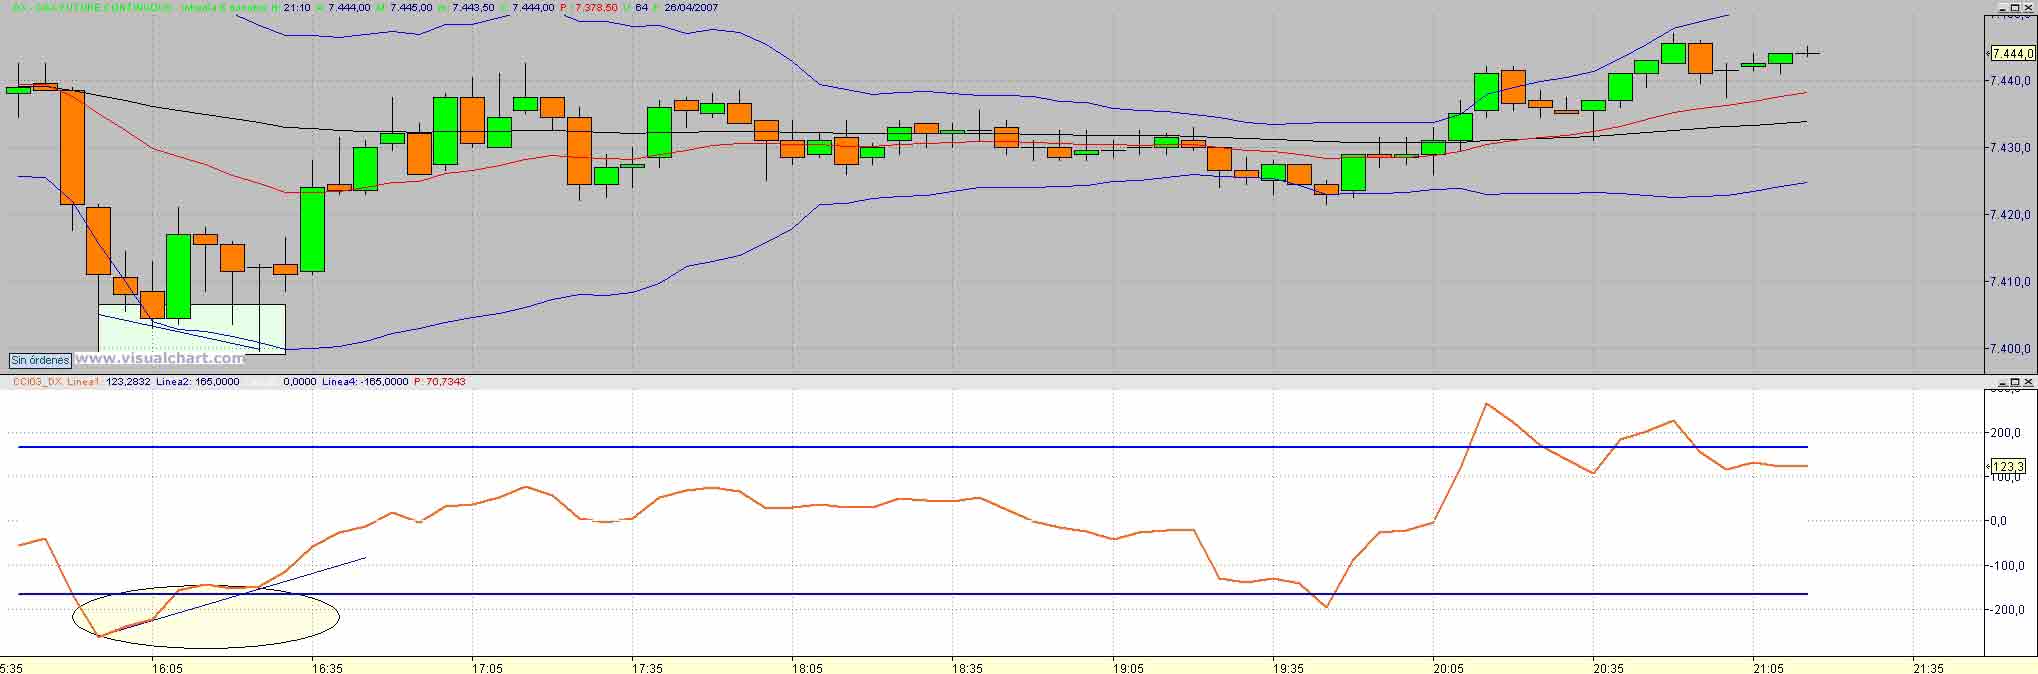
Task: Maximize the price chart pane
Action: coord(2015,8)
